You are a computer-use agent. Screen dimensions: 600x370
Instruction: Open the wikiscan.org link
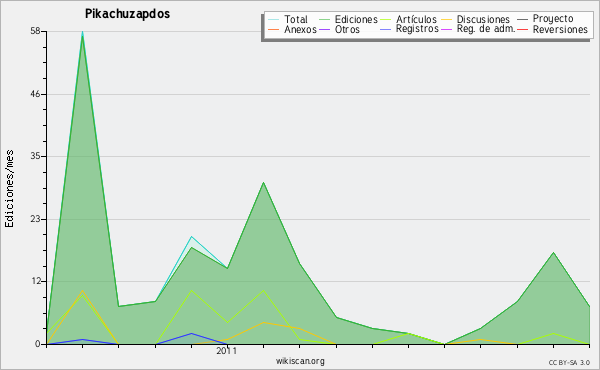(x=300, y=361)
